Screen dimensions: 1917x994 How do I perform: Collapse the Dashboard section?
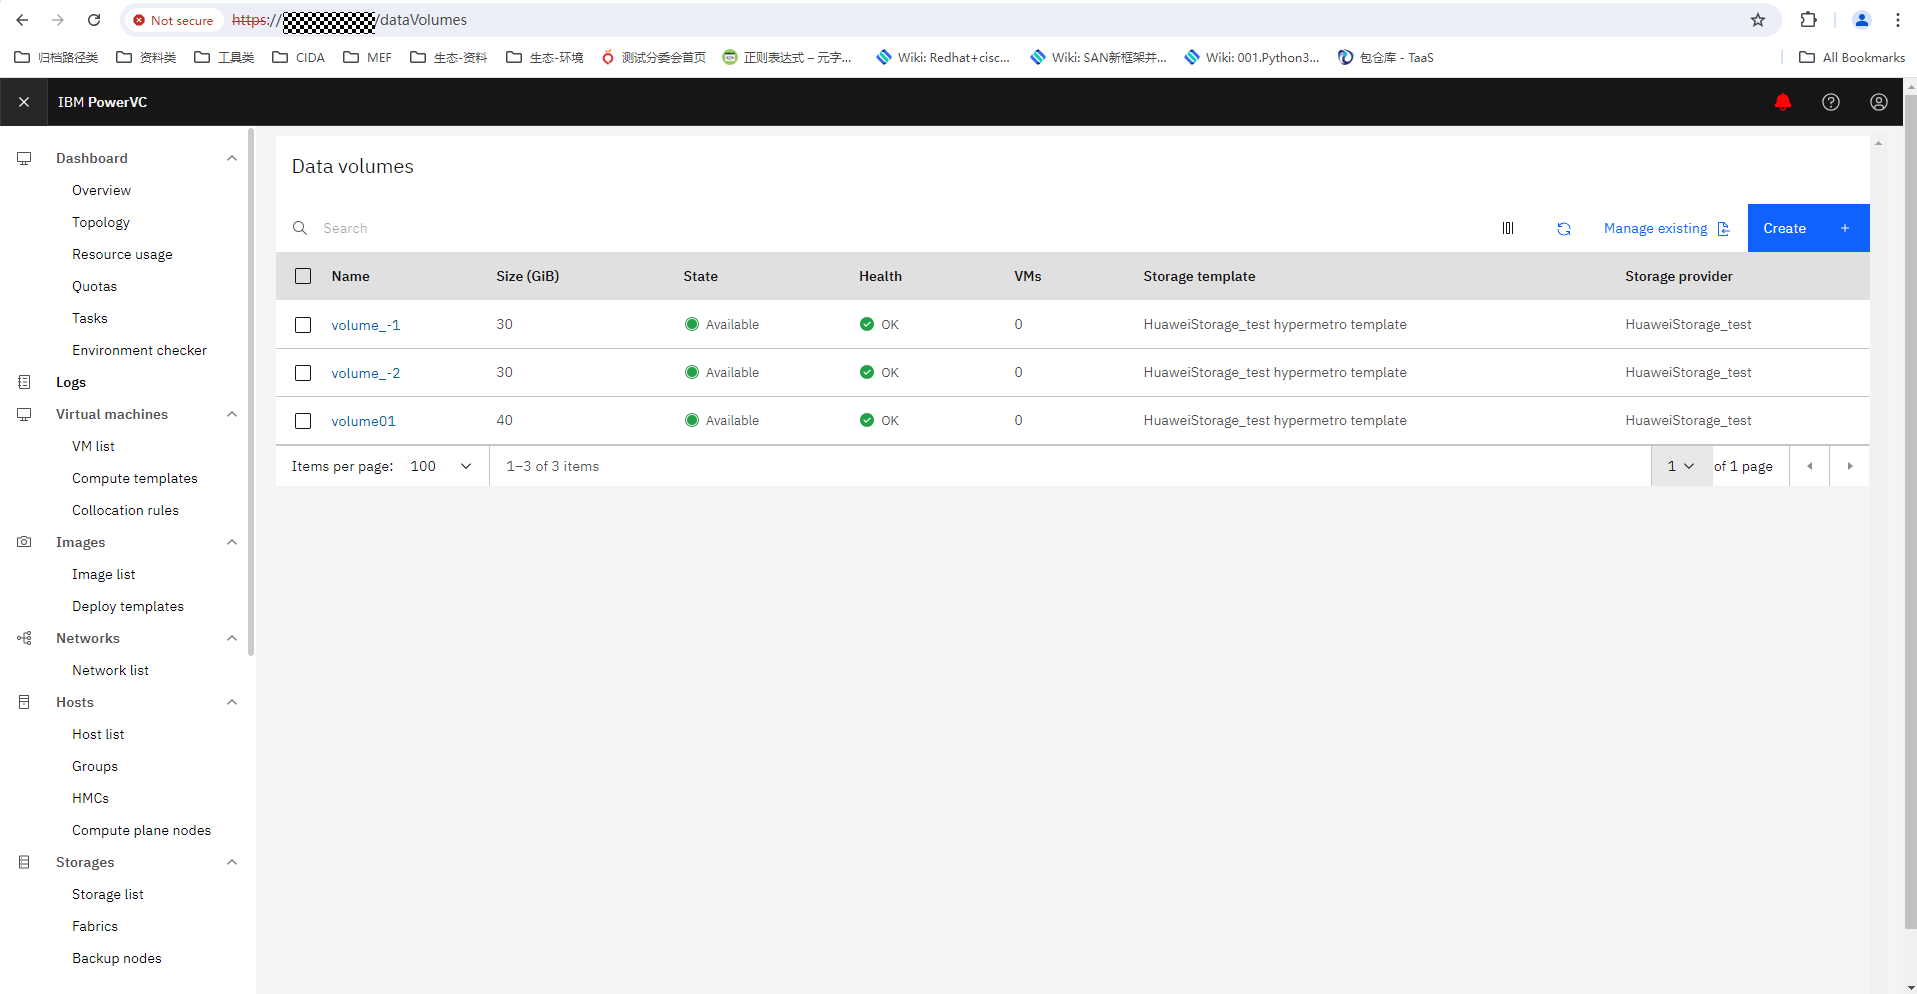click(x=232, y=158)
